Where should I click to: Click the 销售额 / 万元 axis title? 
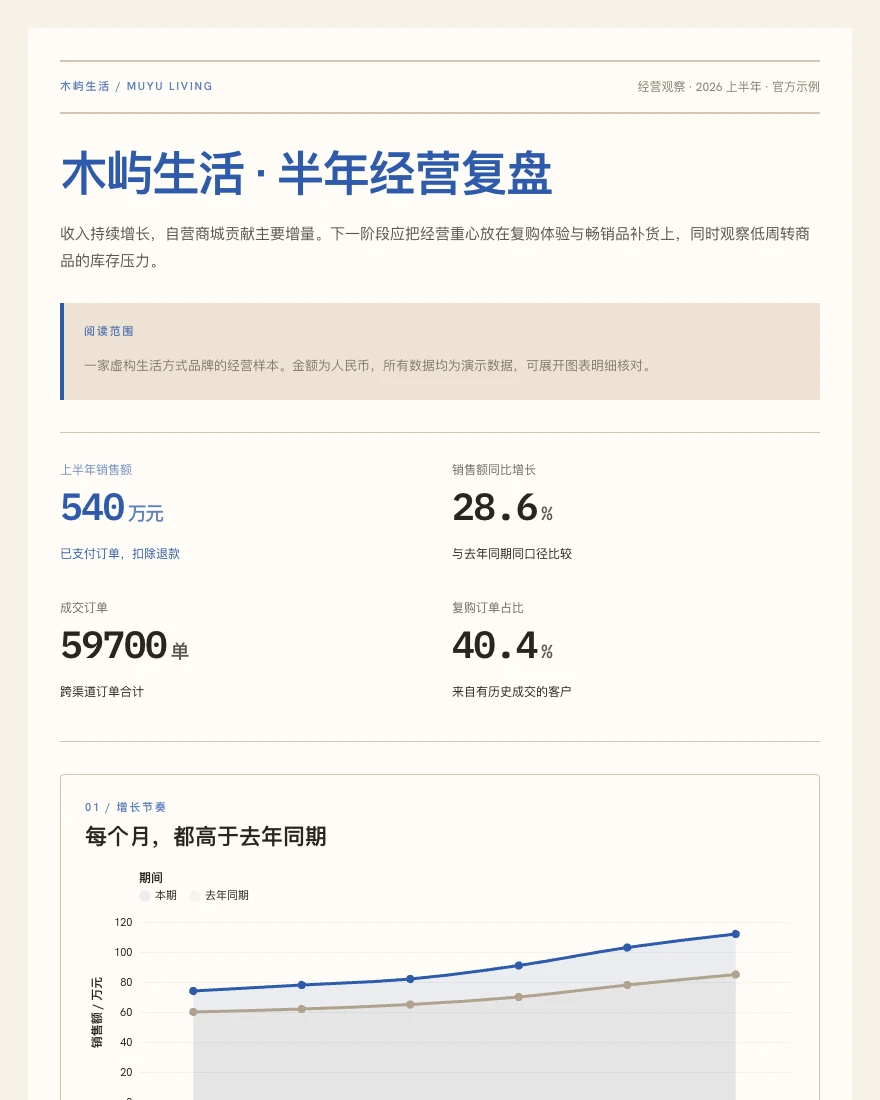click(97, 1012)
